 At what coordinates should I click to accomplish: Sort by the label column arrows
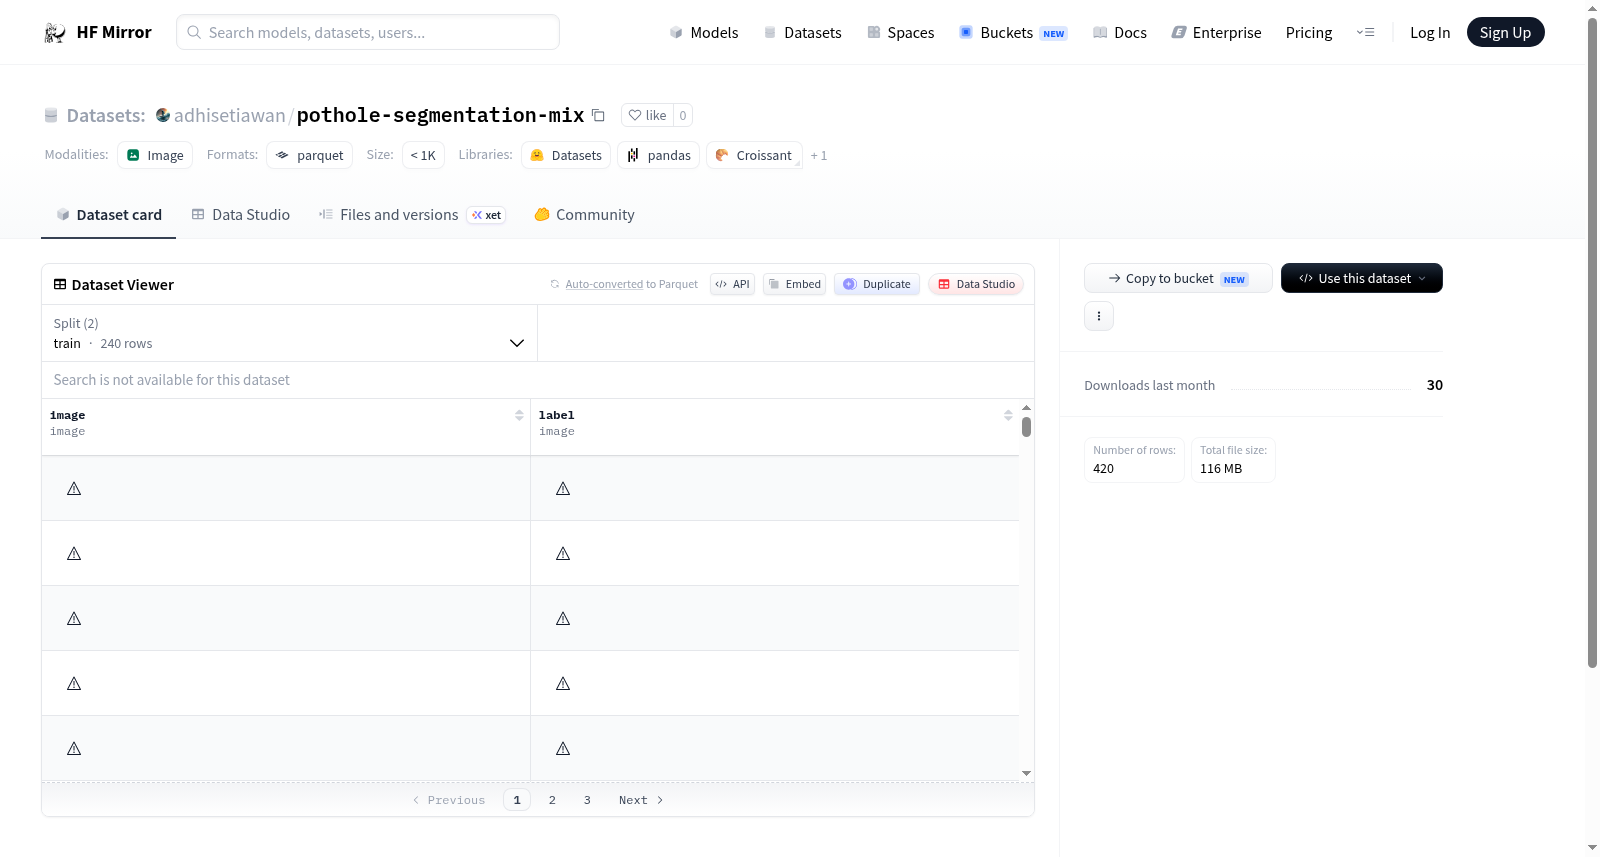(x=1008, y=415)
